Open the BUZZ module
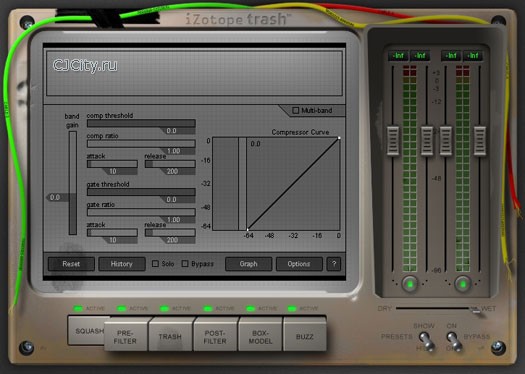The width and height of the screenshot is (525, 374). click(x=304, y=336)
